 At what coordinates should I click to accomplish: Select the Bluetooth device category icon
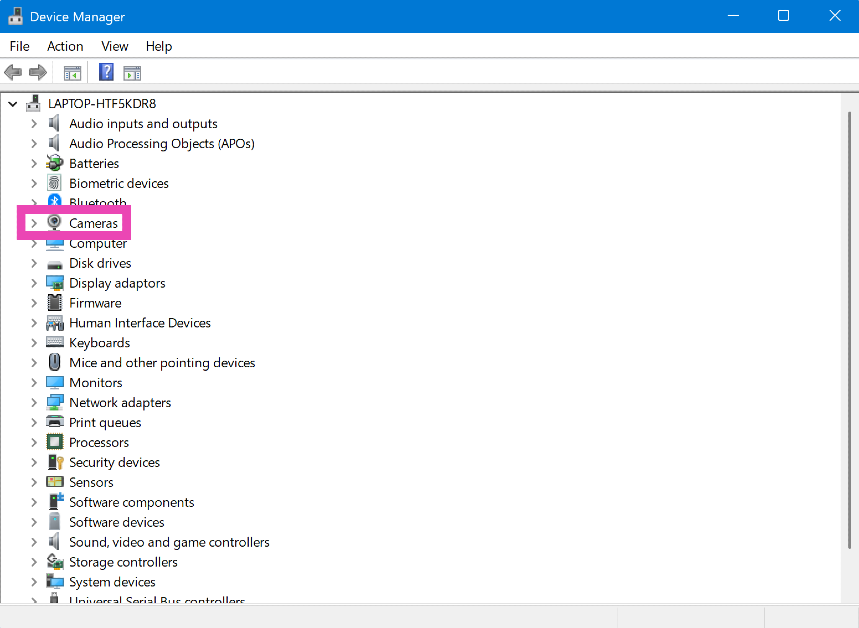55,203
